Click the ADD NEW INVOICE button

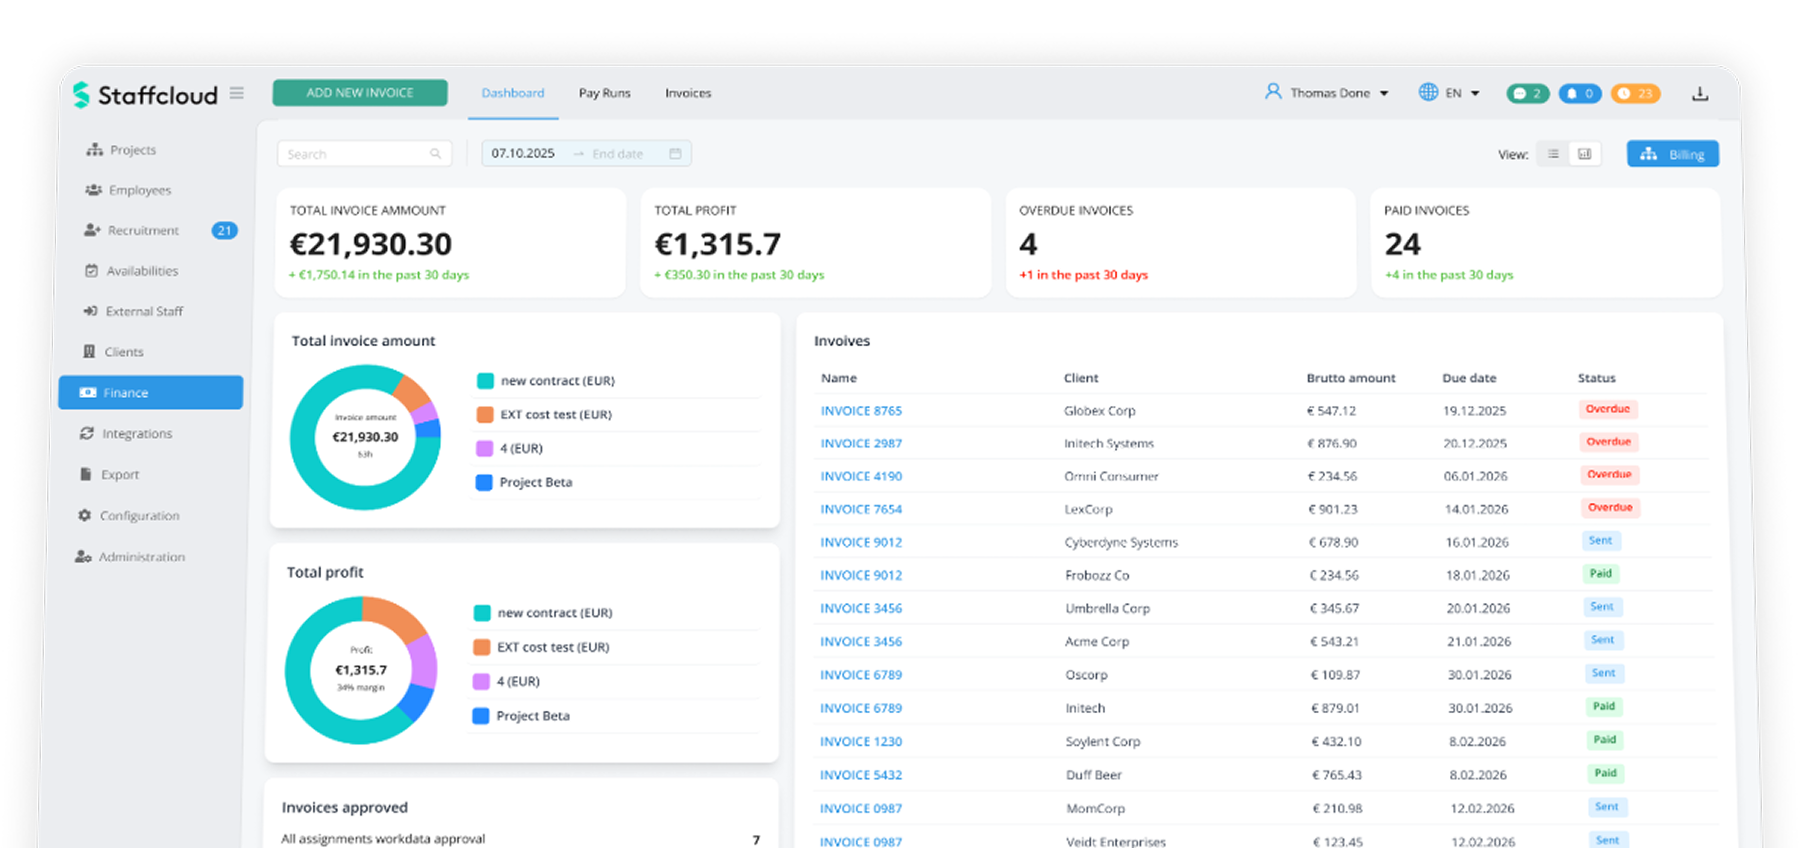[360, 93]
